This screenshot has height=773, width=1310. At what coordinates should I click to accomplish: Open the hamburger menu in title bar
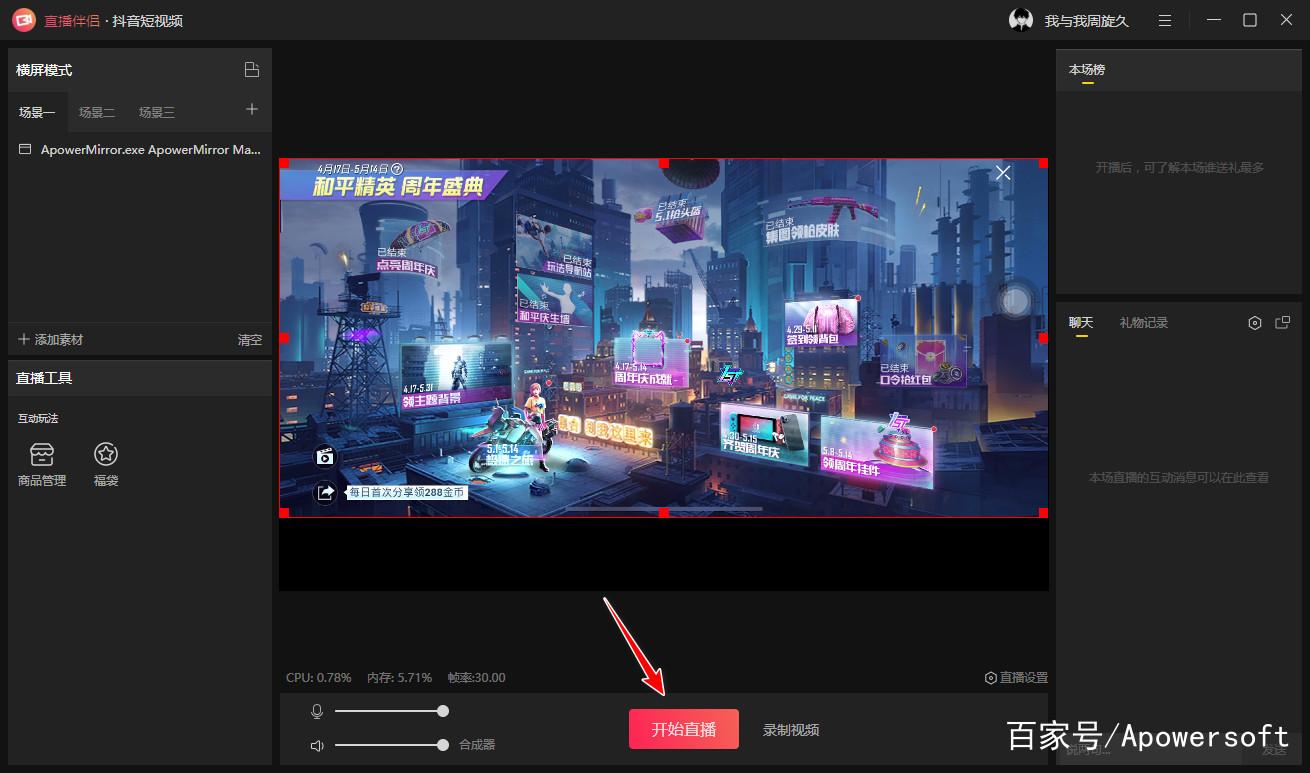click(1165, 20)
